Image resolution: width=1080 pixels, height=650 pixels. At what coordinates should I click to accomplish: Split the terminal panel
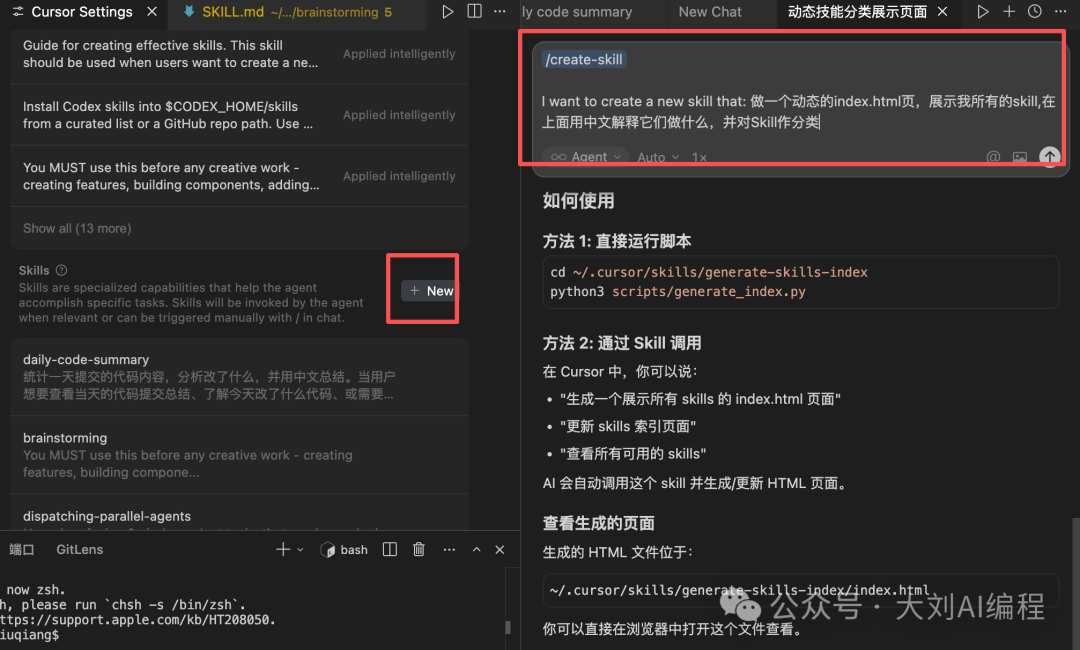coord(390,549)
